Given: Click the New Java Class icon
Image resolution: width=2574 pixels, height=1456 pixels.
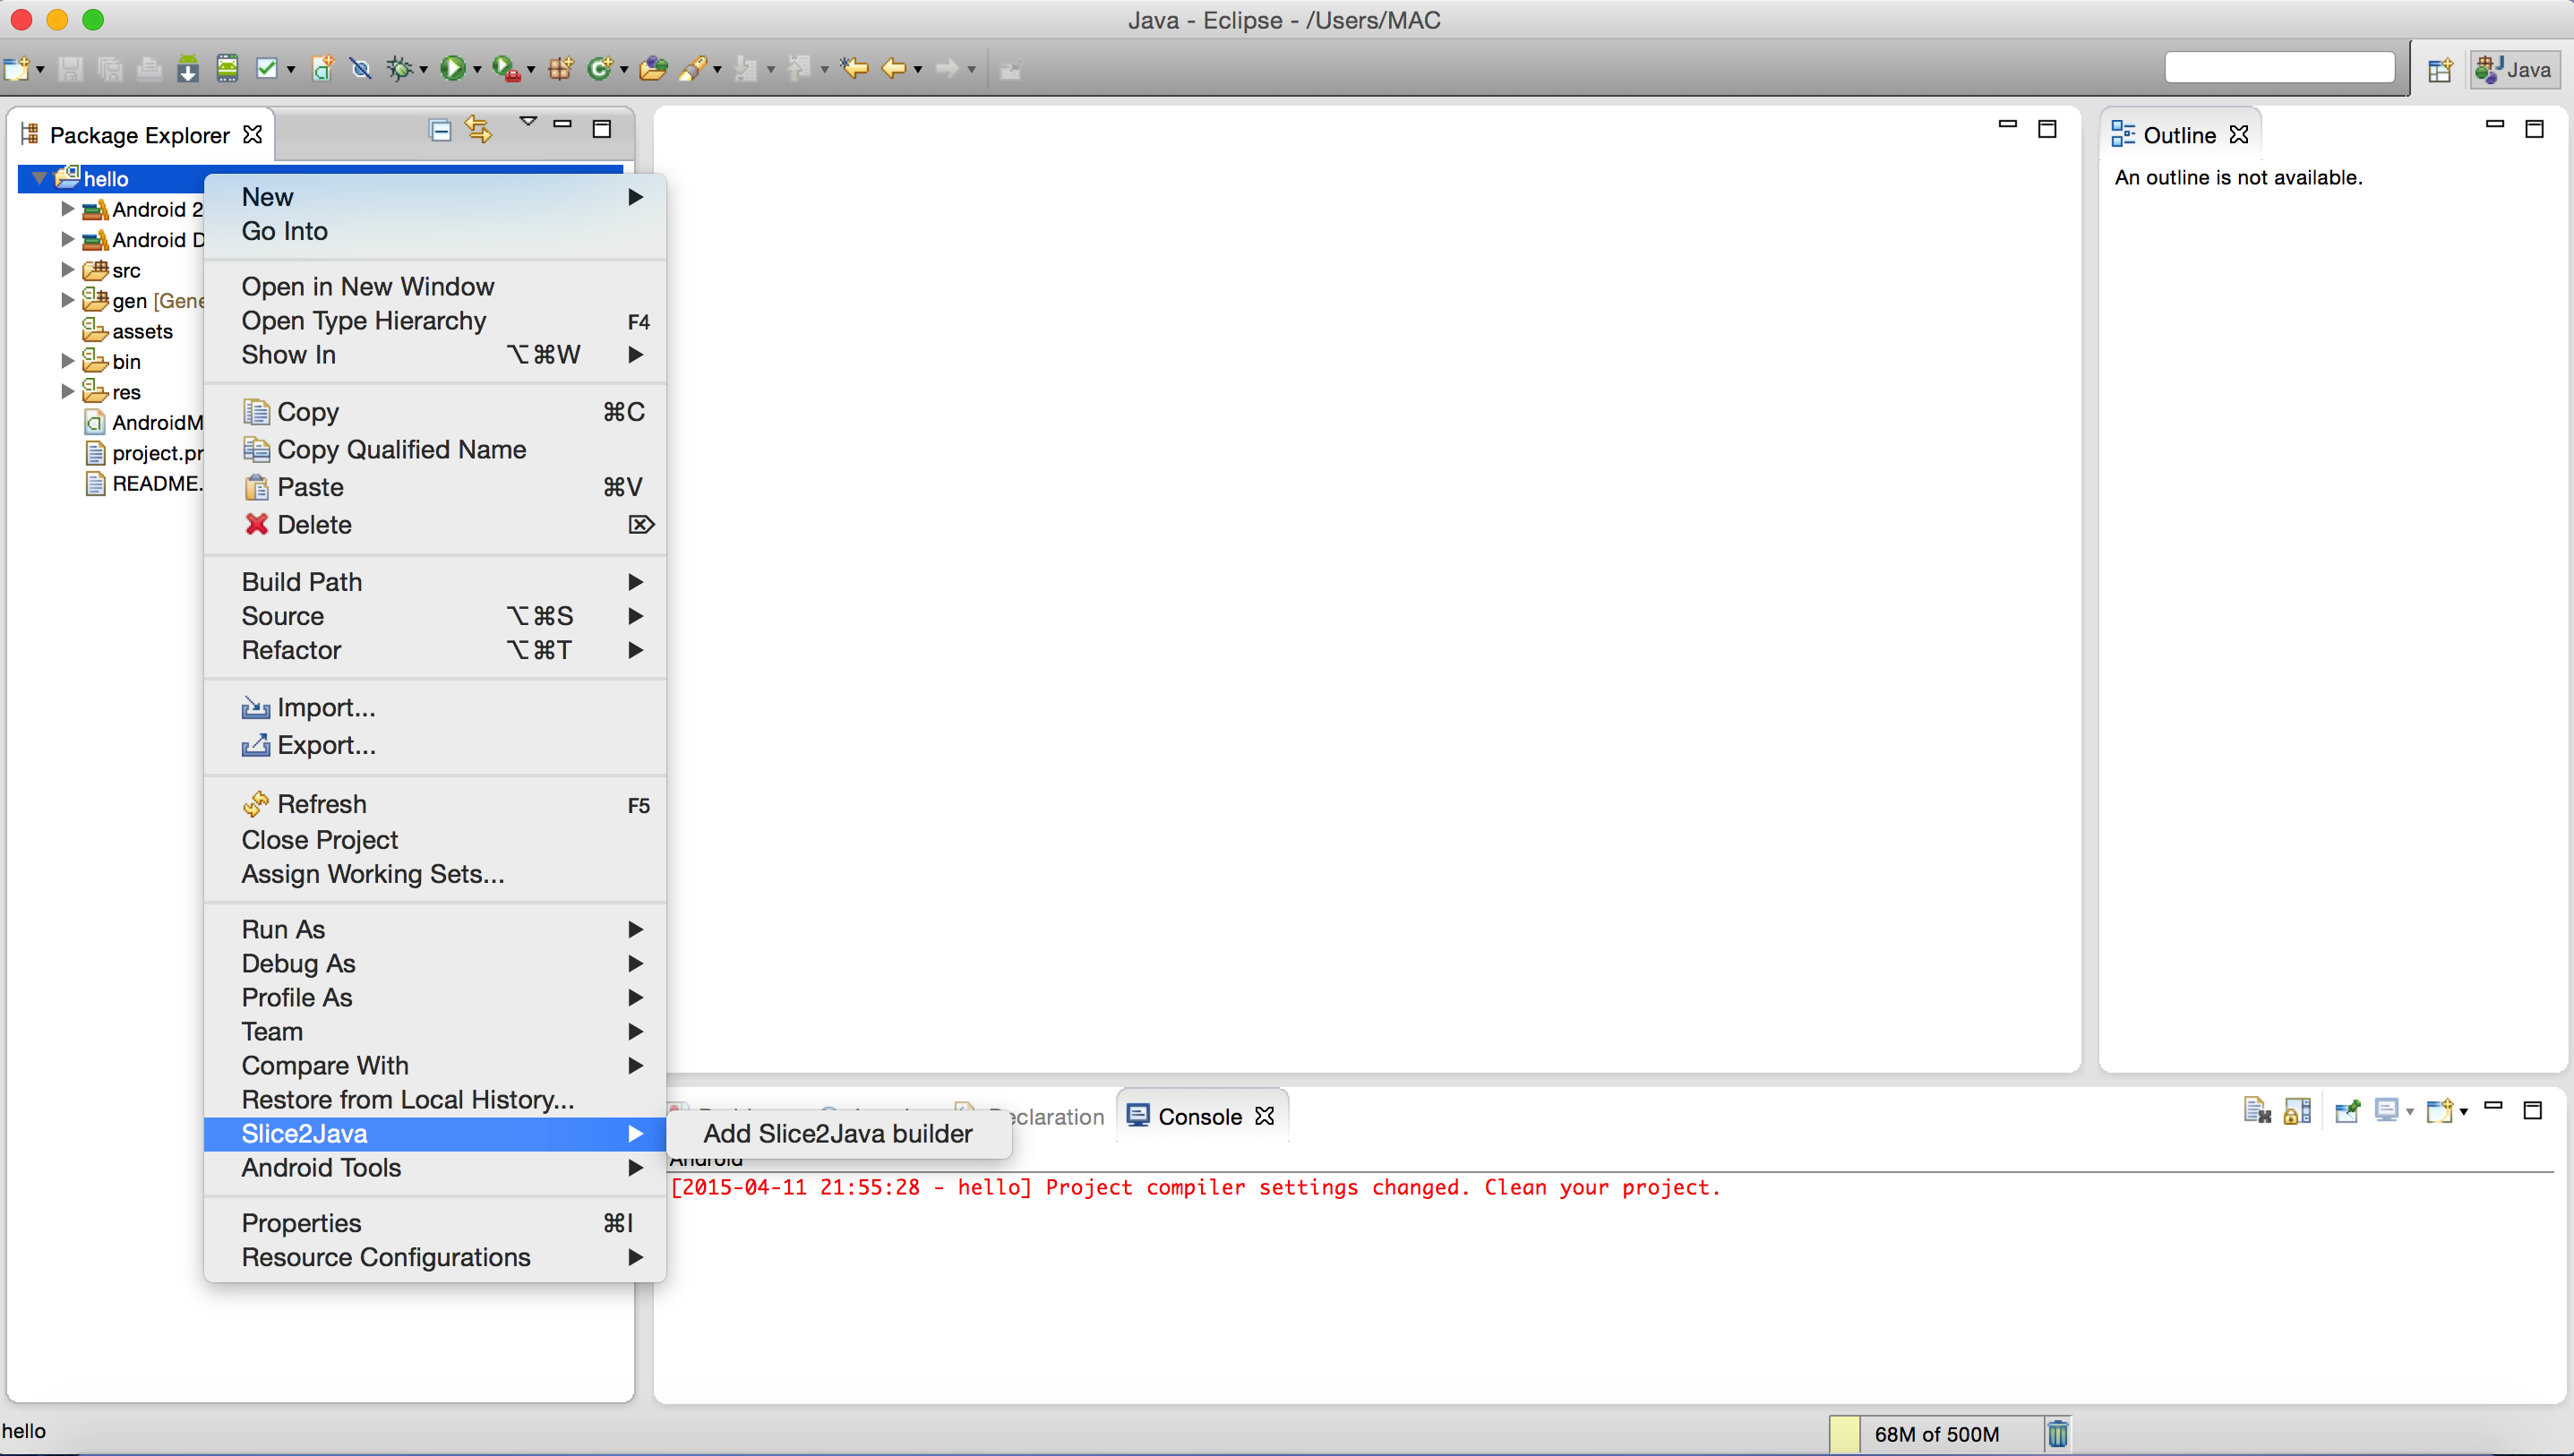Looking at the screenshot, I should point(599,68).
